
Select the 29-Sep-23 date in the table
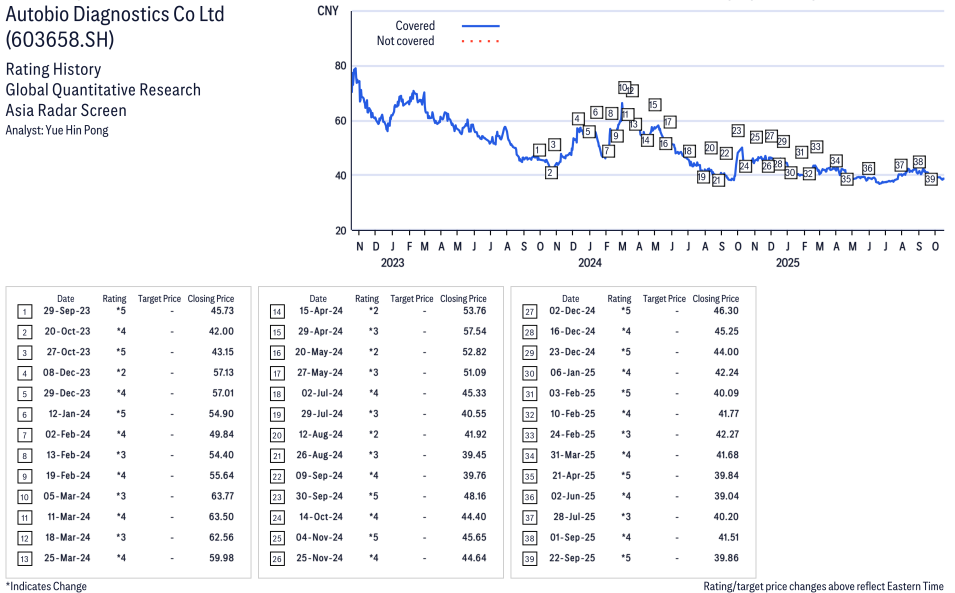click(x=66, y=312)
